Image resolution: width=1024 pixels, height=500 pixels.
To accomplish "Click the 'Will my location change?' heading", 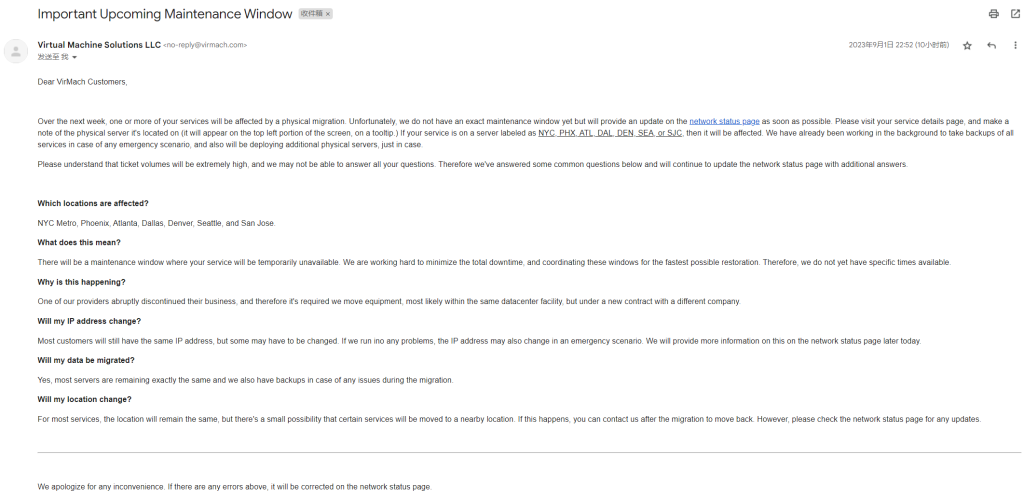I will 85,399.
